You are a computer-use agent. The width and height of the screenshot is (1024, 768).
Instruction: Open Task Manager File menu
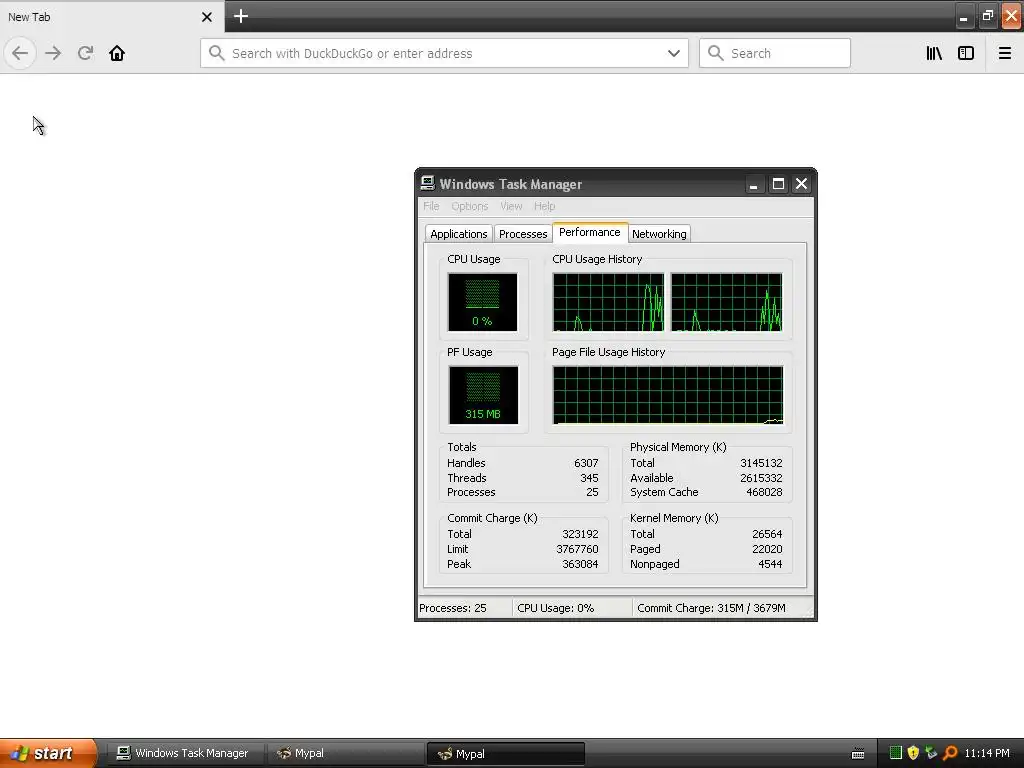click(431, 206)
